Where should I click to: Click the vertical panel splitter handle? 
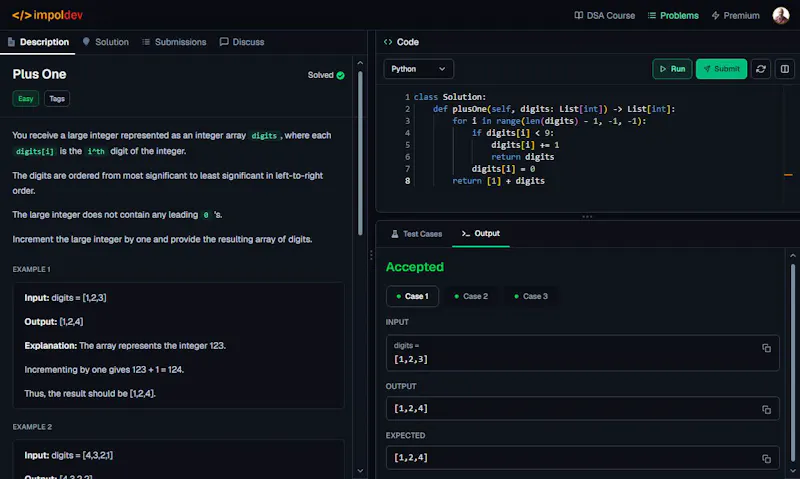pos(371,255)
